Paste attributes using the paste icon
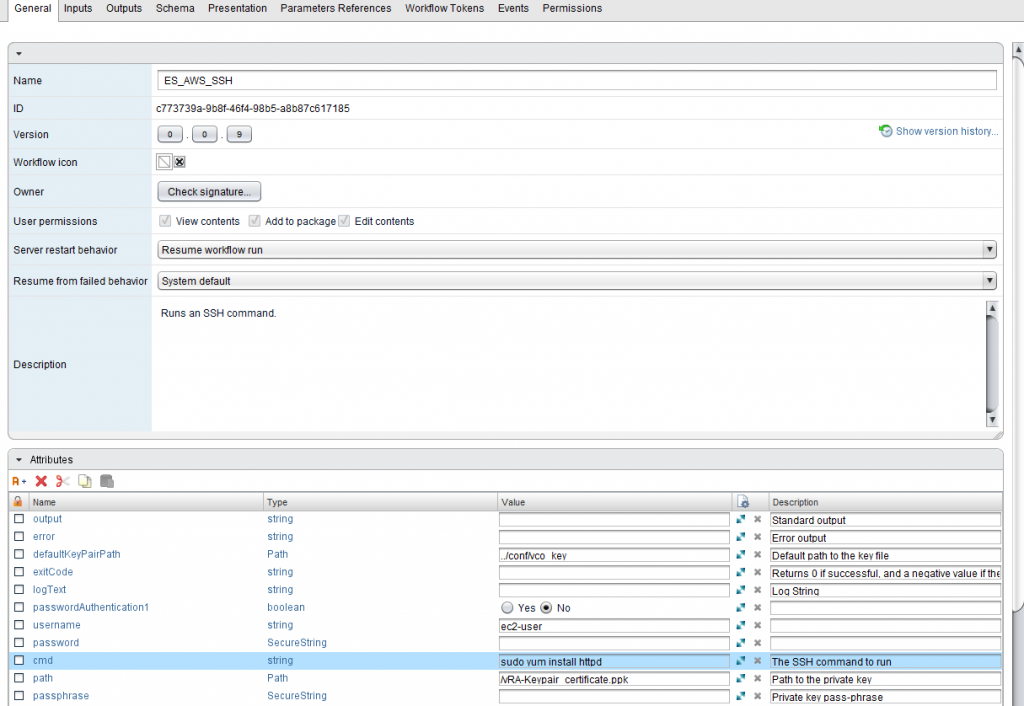Image resolution: width=1024 pixels, height=706 pixels. [x=107, y=481]
